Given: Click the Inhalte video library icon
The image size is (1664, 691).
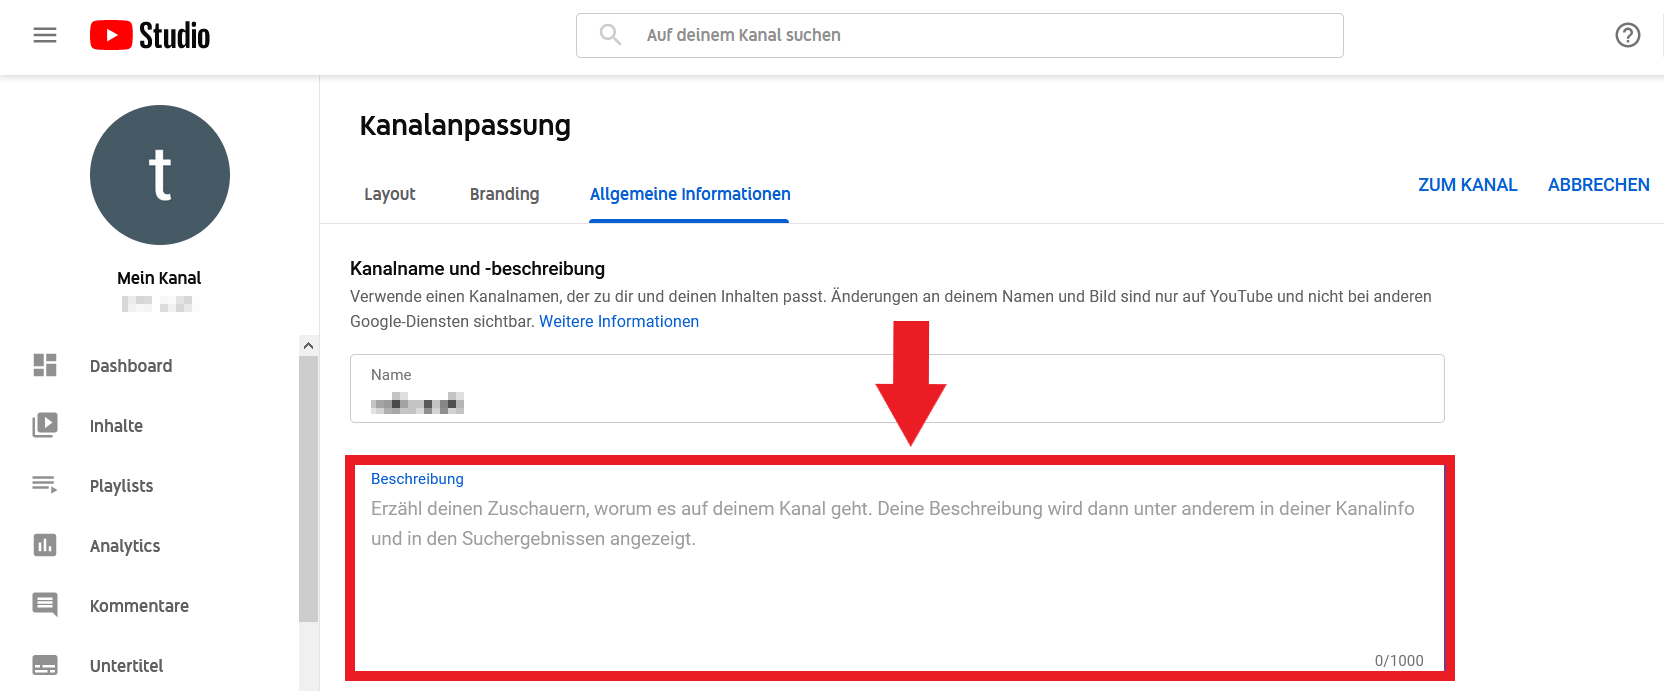Looking at the screenshot, I should (x=45, y=425).
